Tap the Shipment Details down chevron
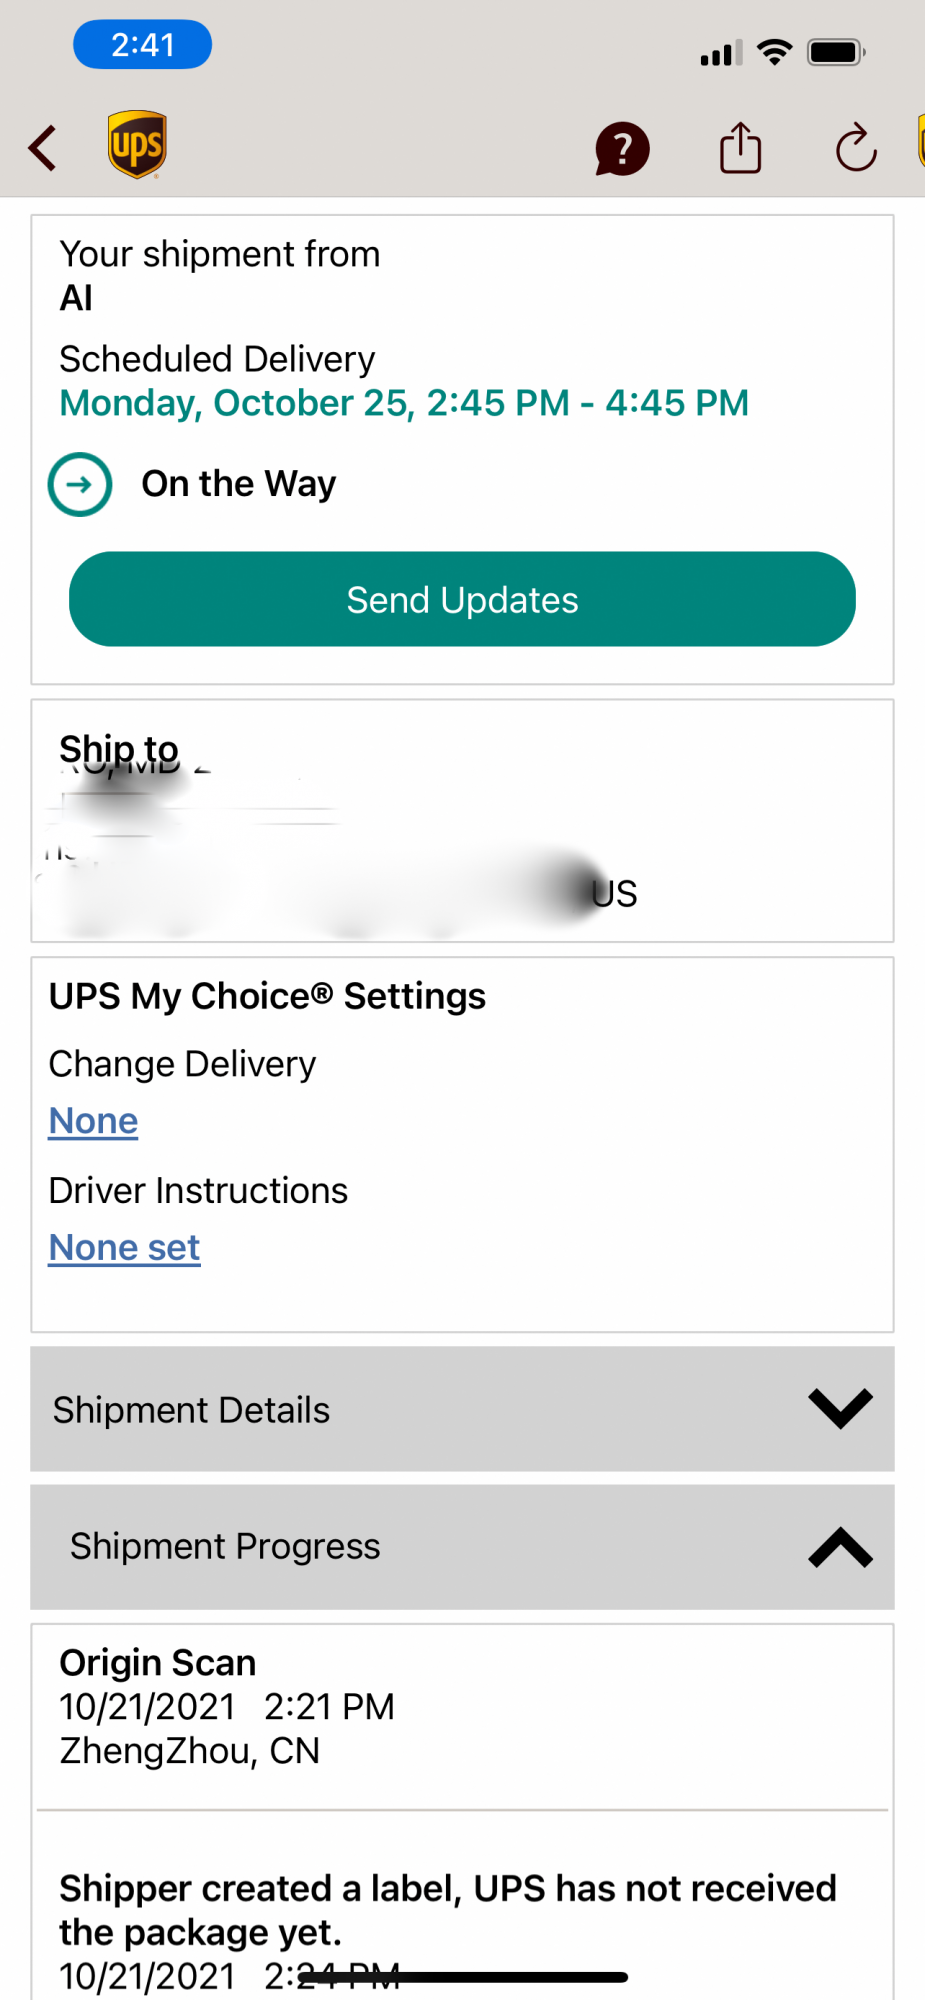The height and width of the screenshot is (2000, 925). pyautogui.click(x=840, y=1409)
